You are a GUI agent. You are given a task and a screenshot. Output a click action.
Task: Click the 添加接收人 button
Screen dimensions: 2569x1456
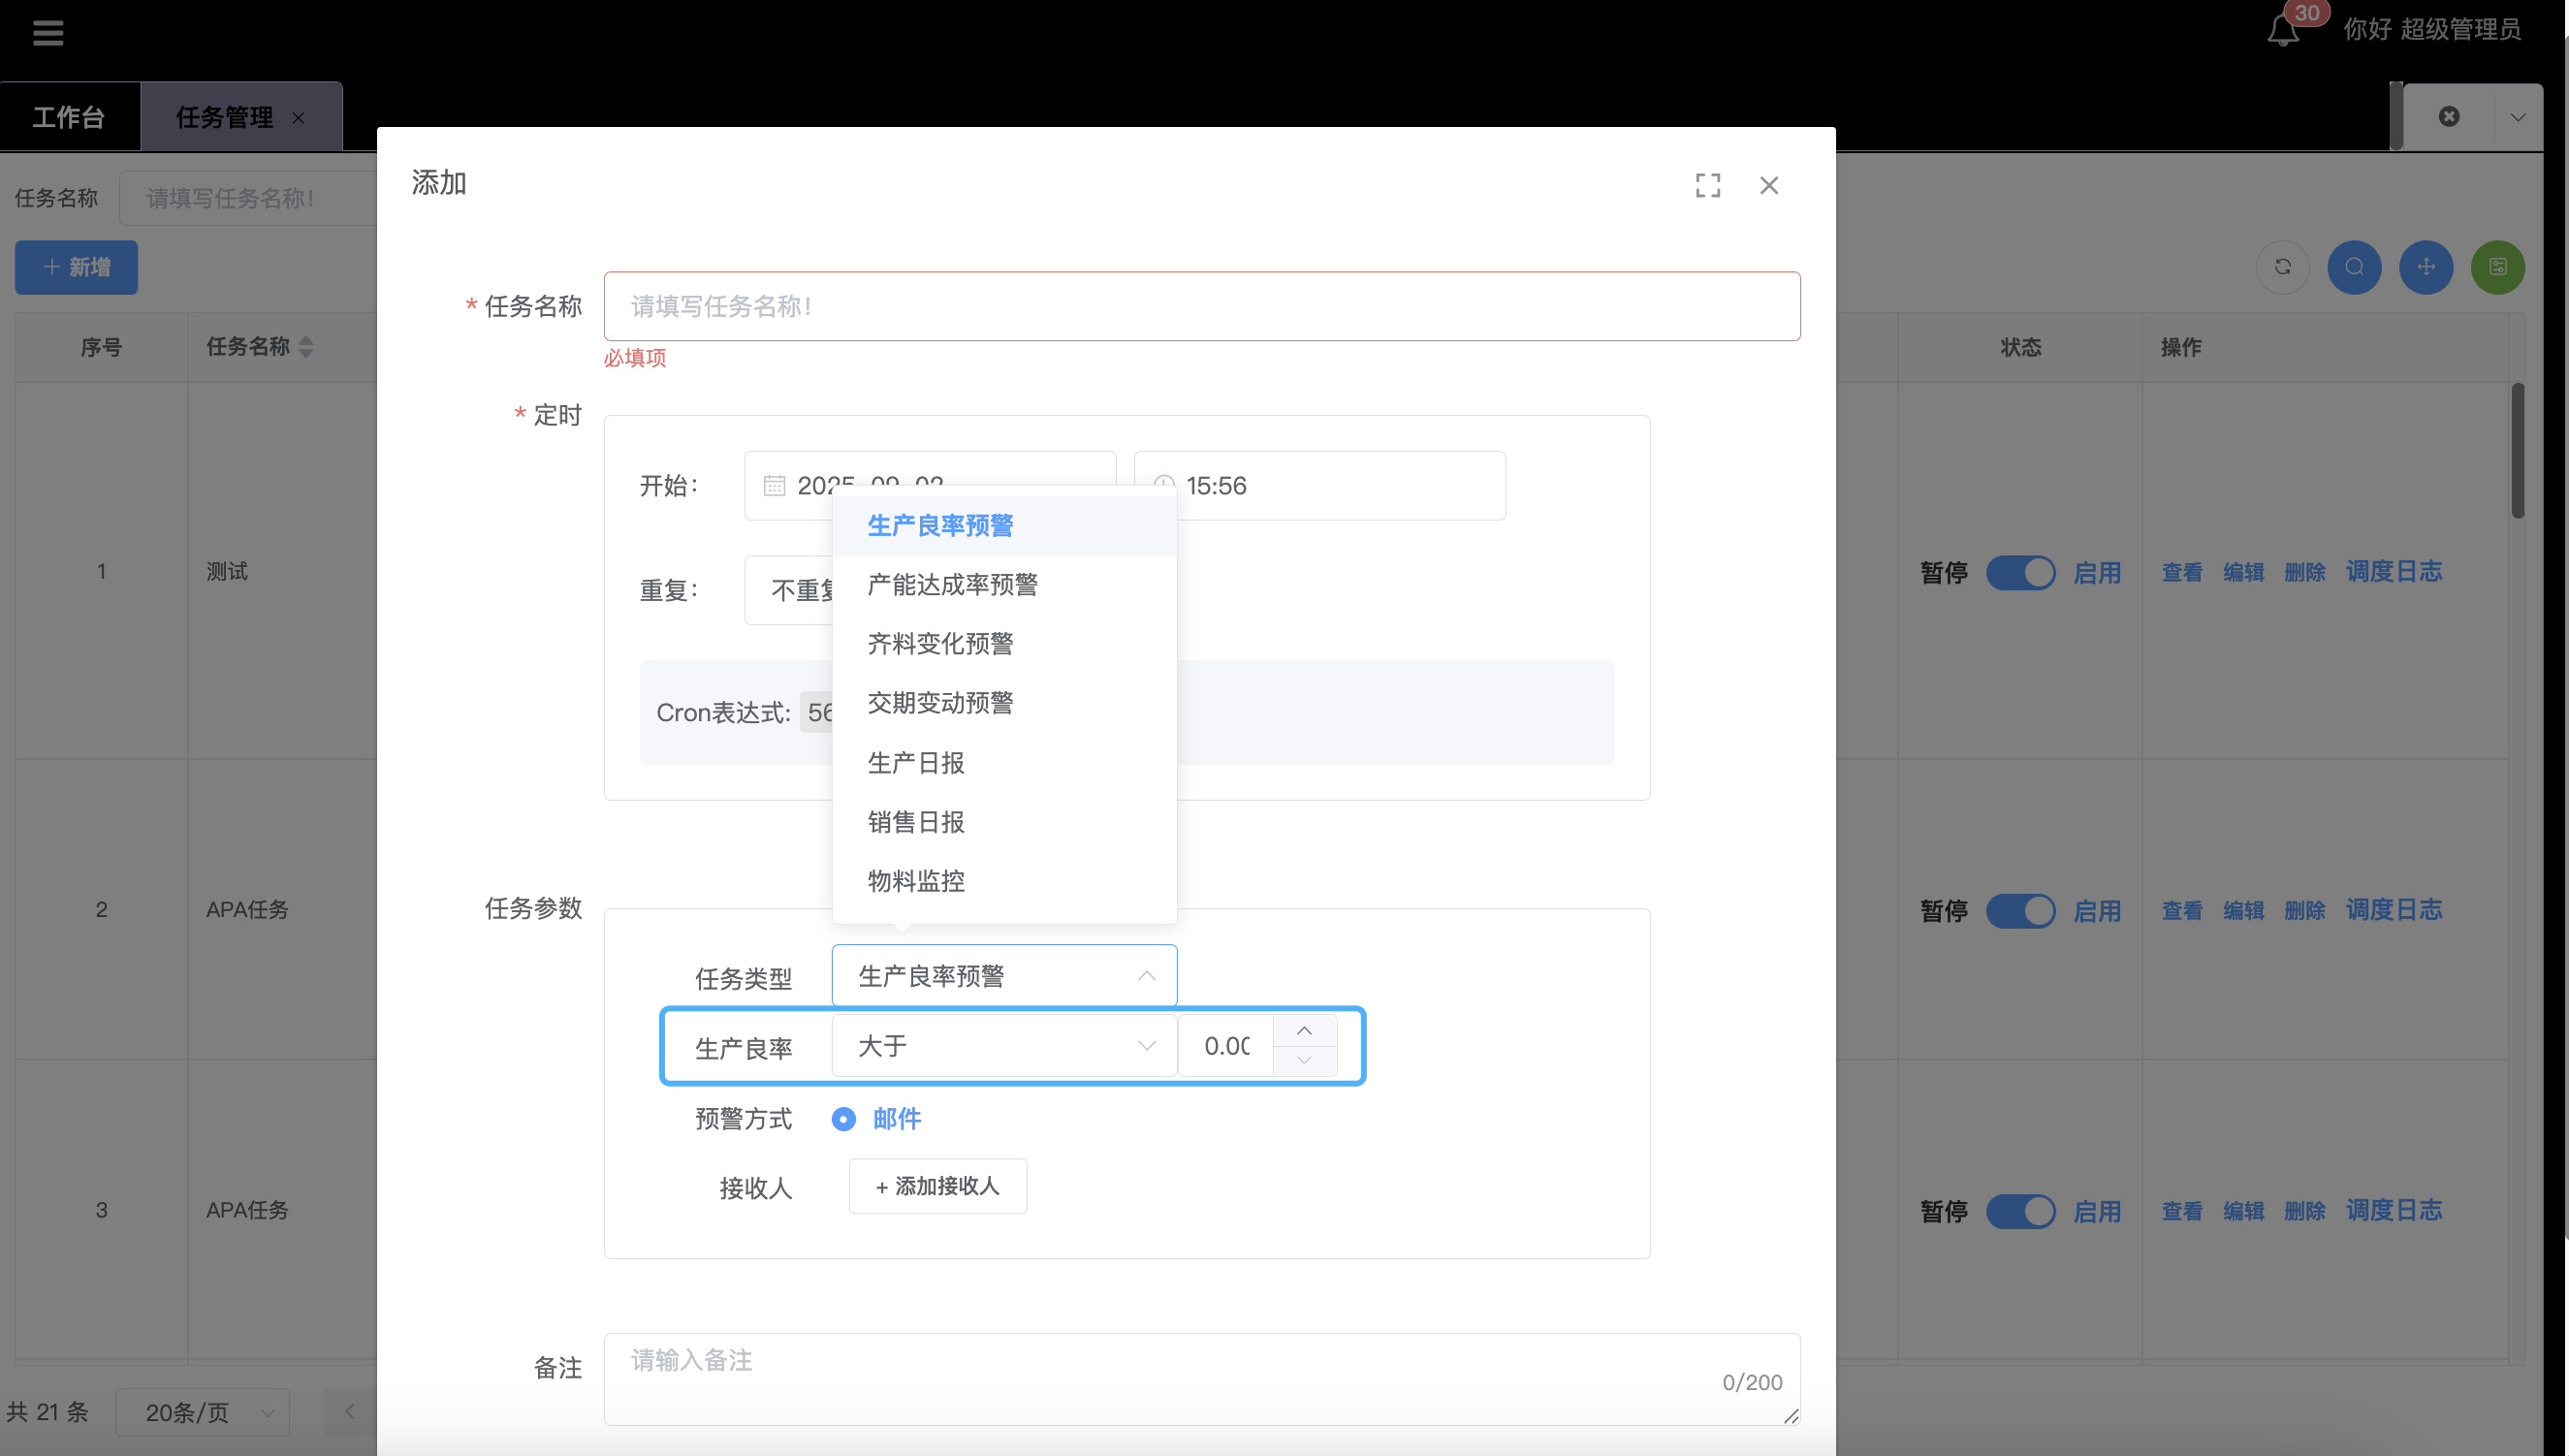pyautogui.click(x=937, y=1186)
